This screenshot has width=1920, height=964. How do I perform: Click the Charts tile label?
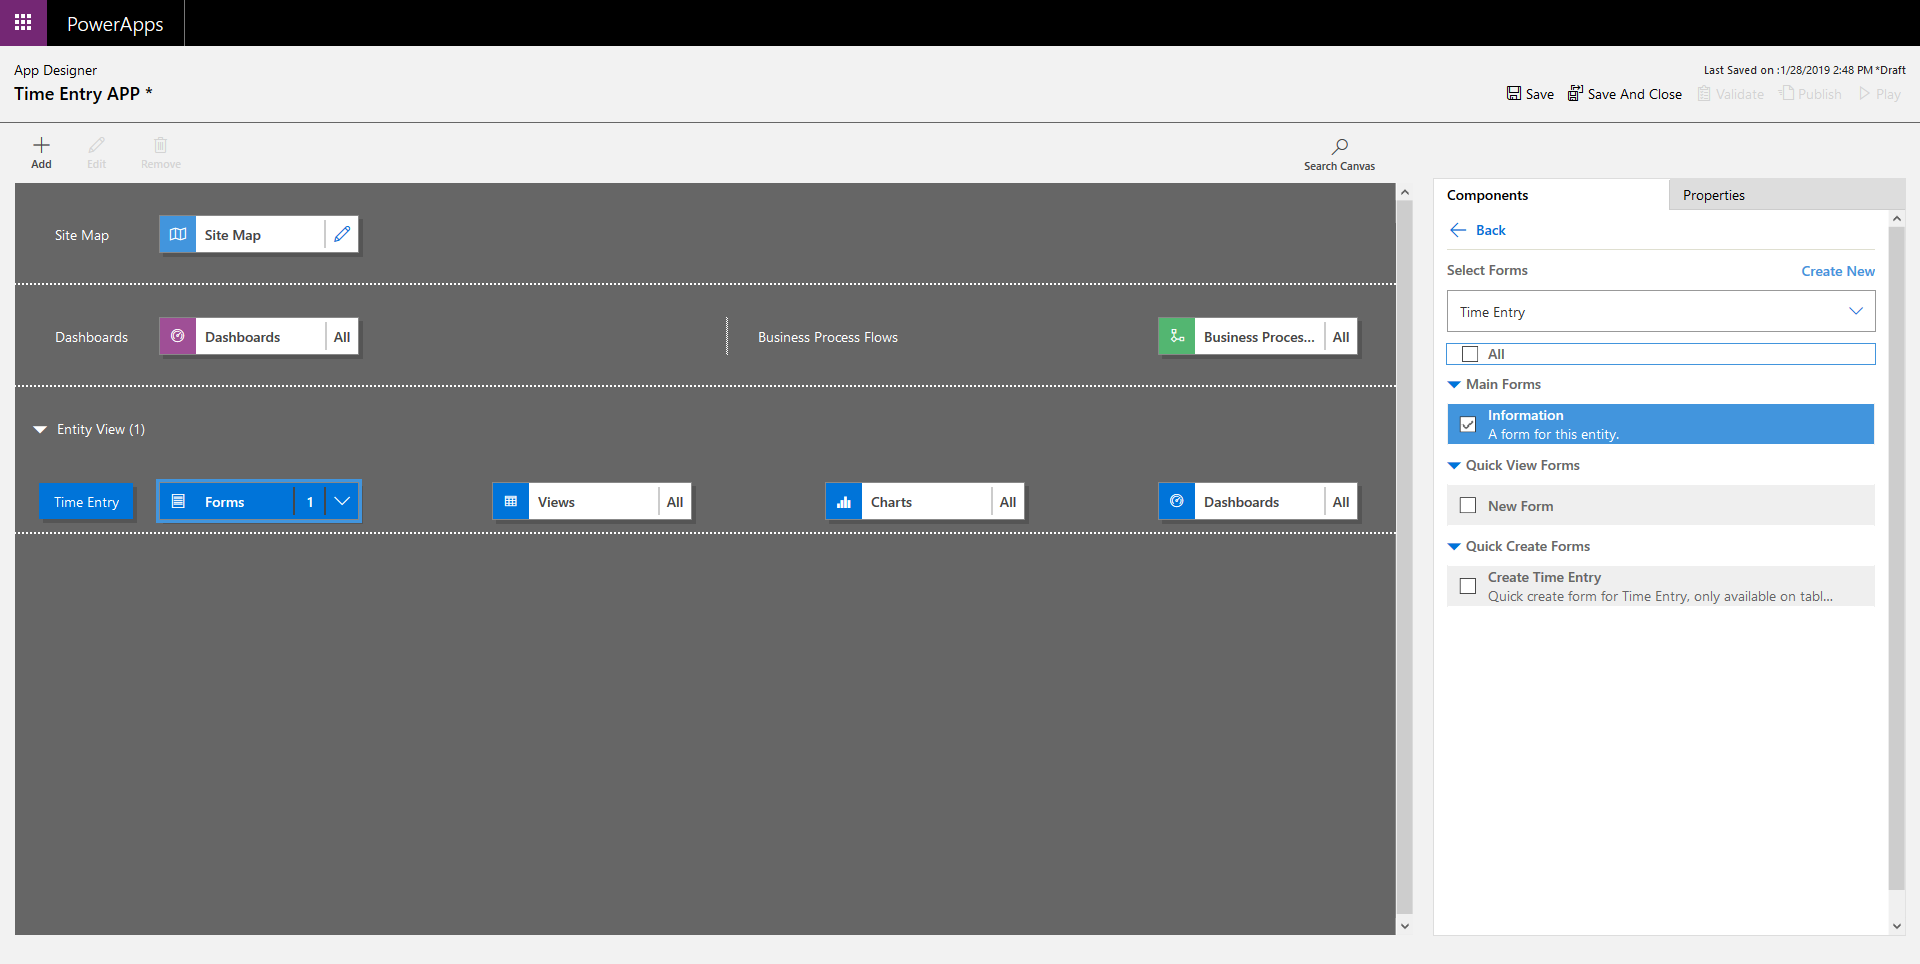click(x=891, y=502)
